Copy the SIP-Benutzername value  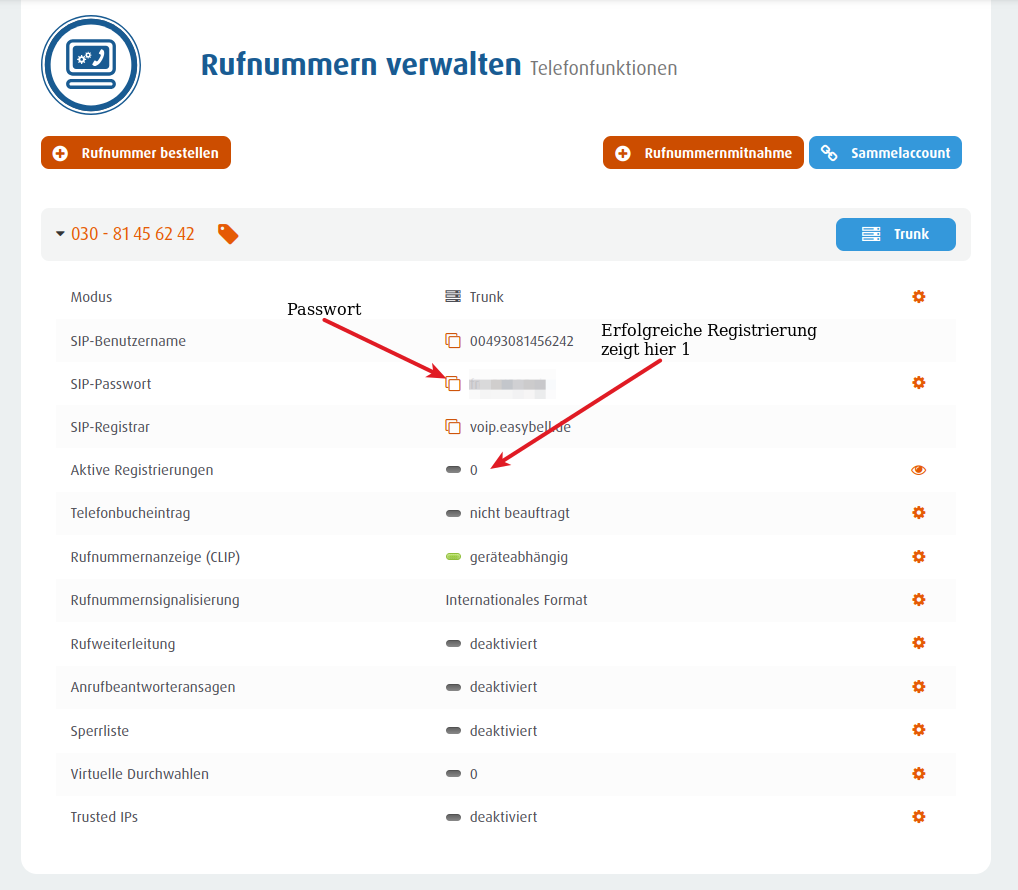pos(453,341)
